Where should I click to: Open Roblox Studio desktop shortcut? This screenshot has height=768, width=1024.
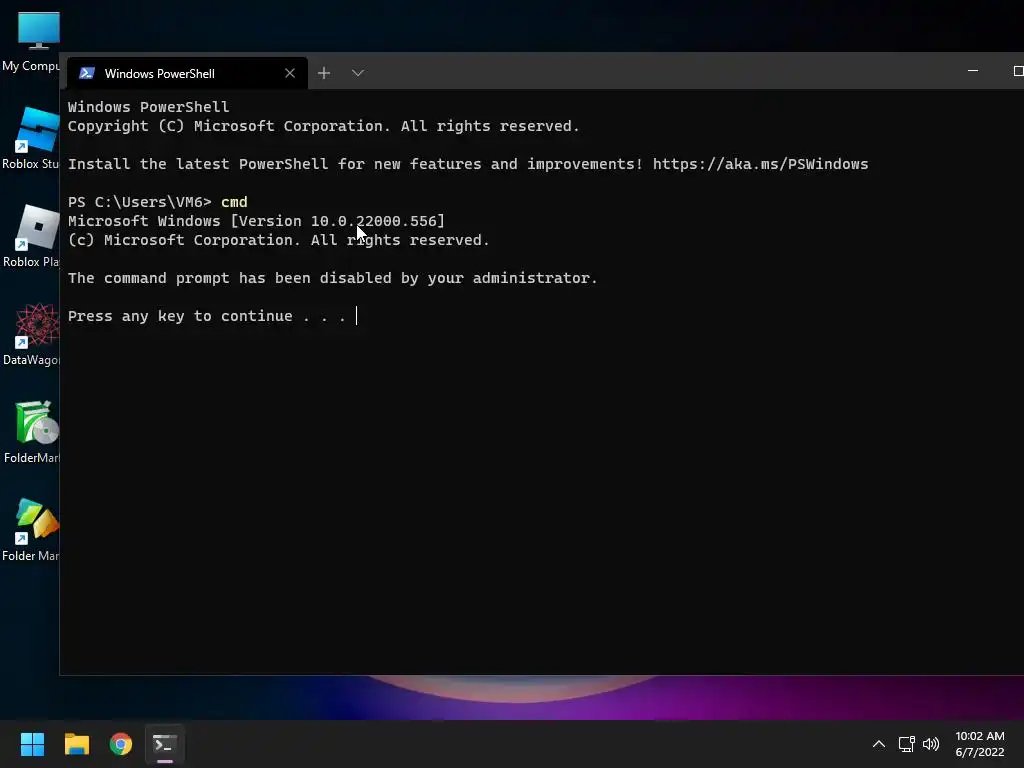tap(31, 138)
